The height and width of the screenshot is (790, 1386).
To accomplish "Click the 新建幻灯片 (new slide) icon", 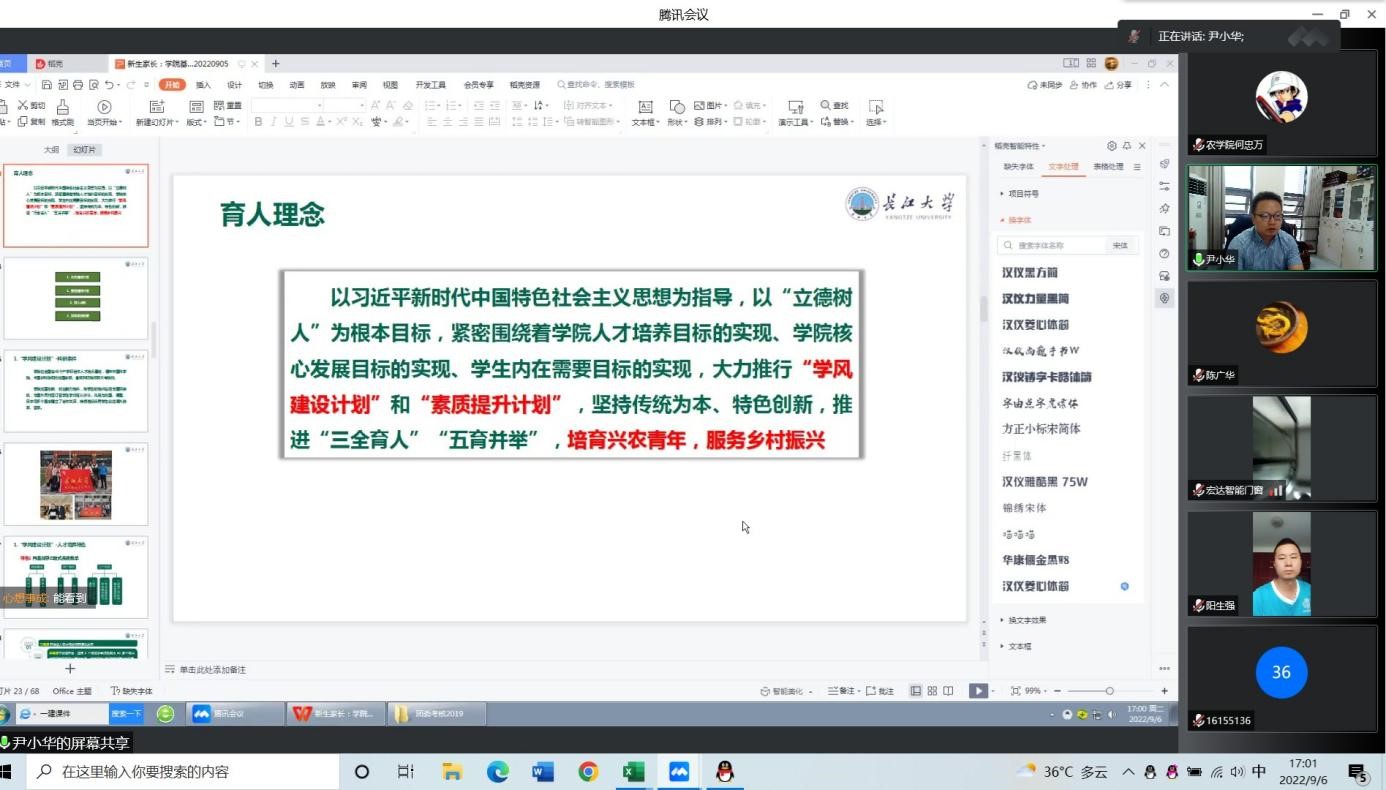I will click(x=156, y=107).
